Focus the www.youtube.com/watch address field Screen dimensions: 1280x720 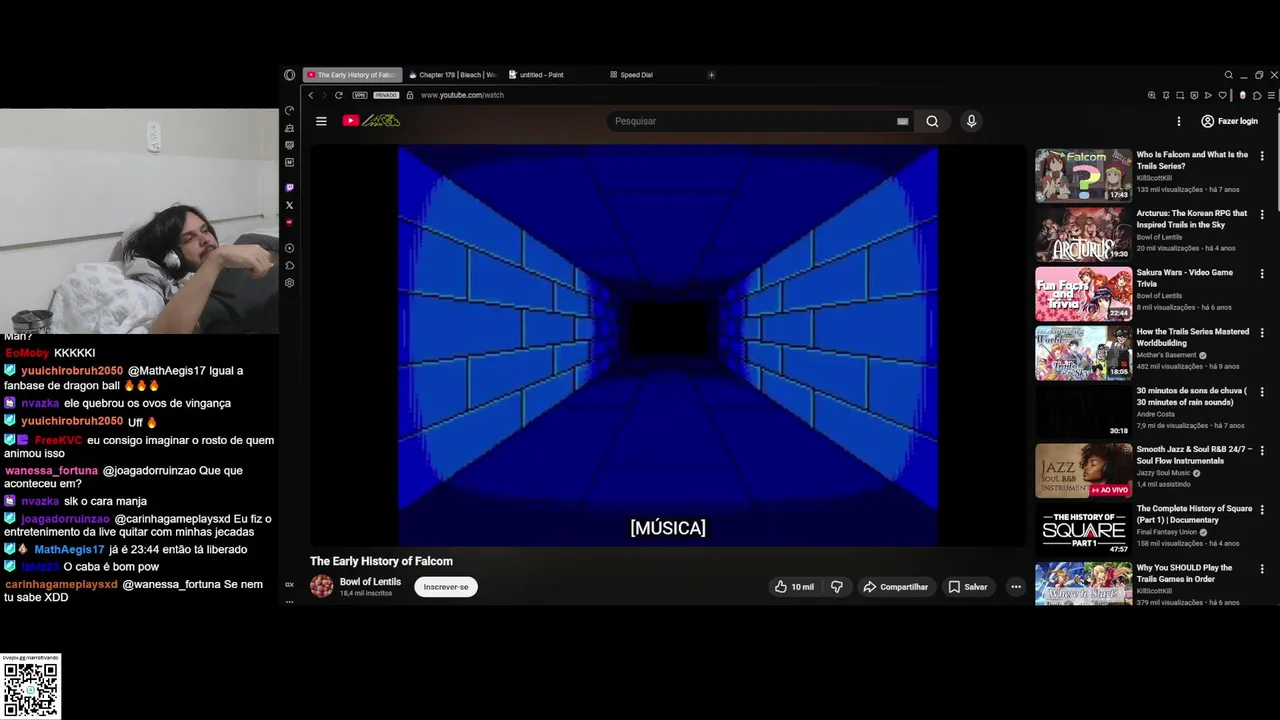[x=462, y=95]
